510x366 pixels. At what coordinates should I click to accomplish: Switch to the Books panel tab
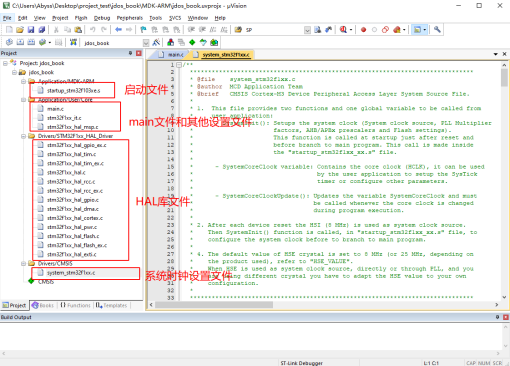[43, 305]
